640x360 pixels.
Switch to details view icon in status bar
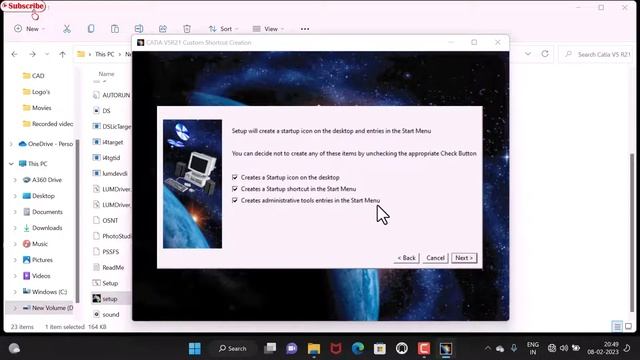[x=617, y=327]
